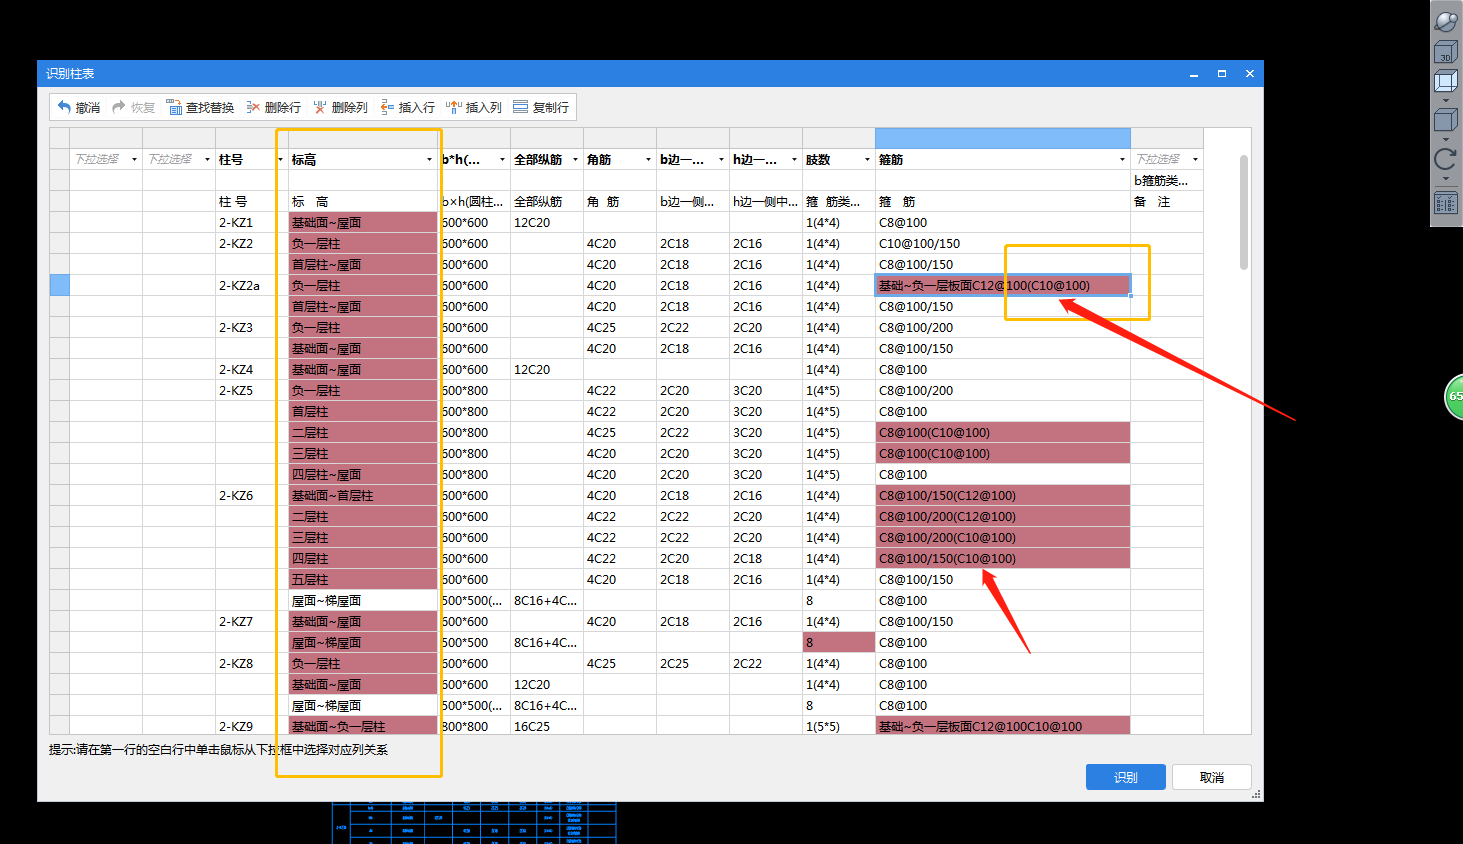The image size is (1463, 844).
Task: Open the 箍筋 column header dropdown
Action: (x=1122, y=160)
